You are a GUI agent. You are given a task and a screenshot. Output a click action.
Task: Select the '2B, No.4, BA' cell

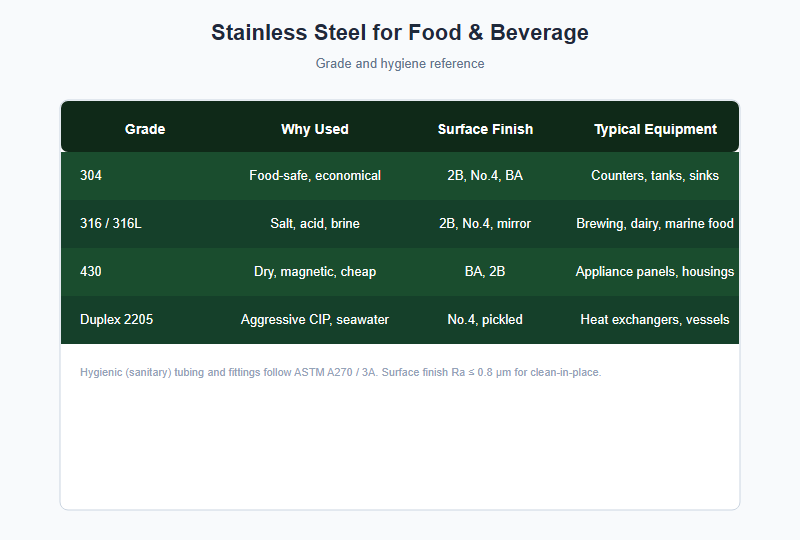(485, 176)
